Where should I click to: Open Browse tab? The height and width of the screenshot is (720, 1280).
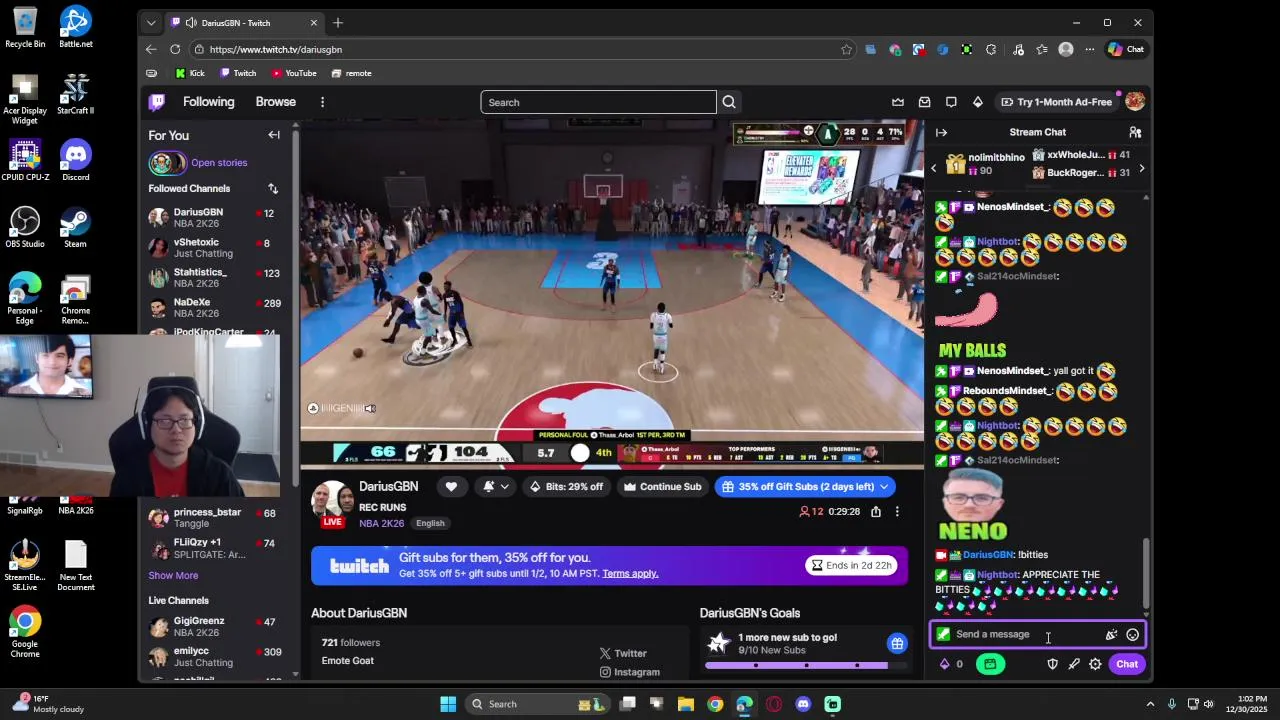(275, 102)
